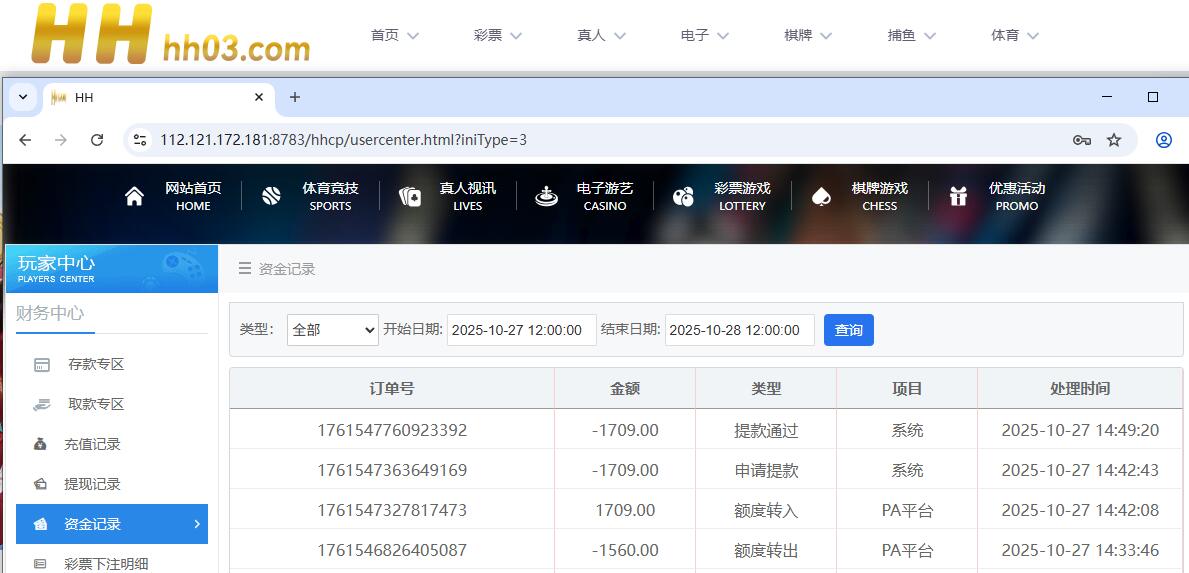Open 体育竞技 Sports basketball icon
This screenshot has width=1189, height=573.
click(x=271, y=196)
